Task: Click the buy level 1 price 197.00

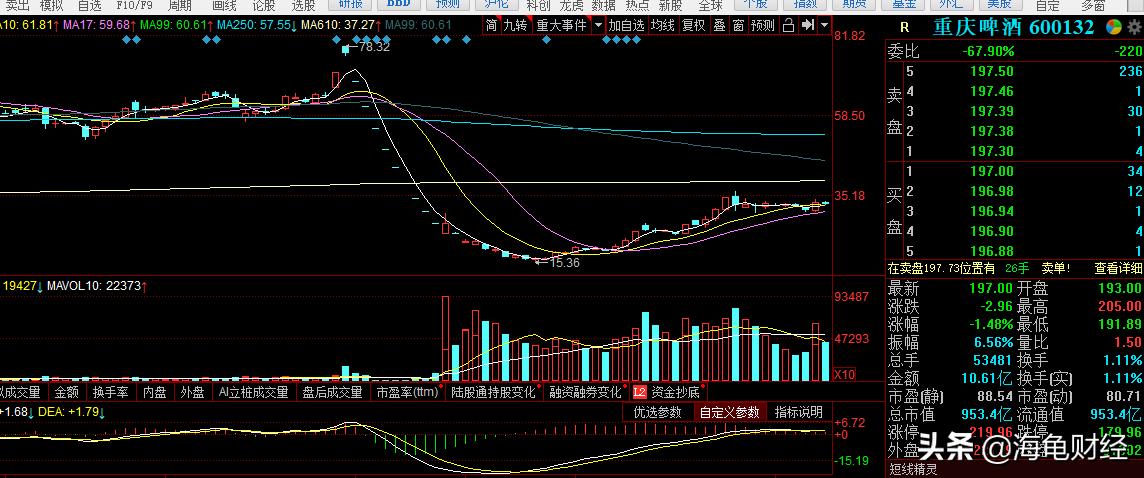Action: pos(992,171)
